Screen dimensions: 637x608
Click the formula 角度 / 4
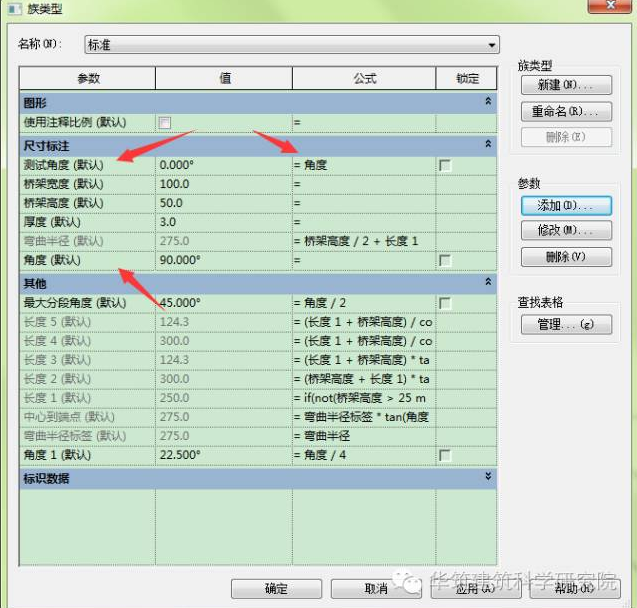[x=364, y=455]
